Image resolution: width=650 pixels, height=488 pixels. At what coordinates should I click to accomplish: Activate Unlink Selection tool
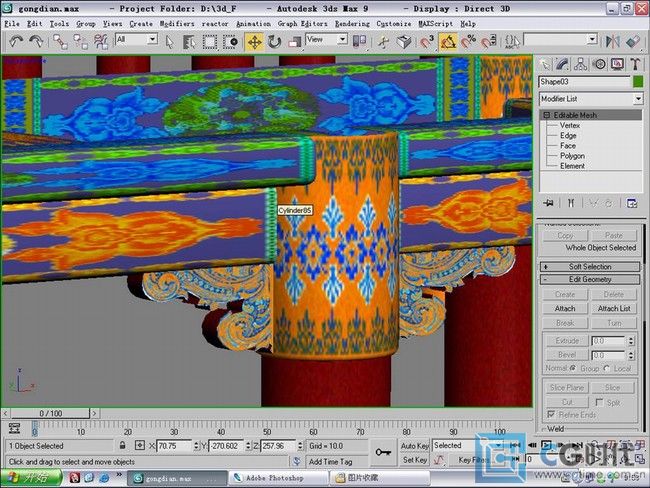[x=80, y=42]
